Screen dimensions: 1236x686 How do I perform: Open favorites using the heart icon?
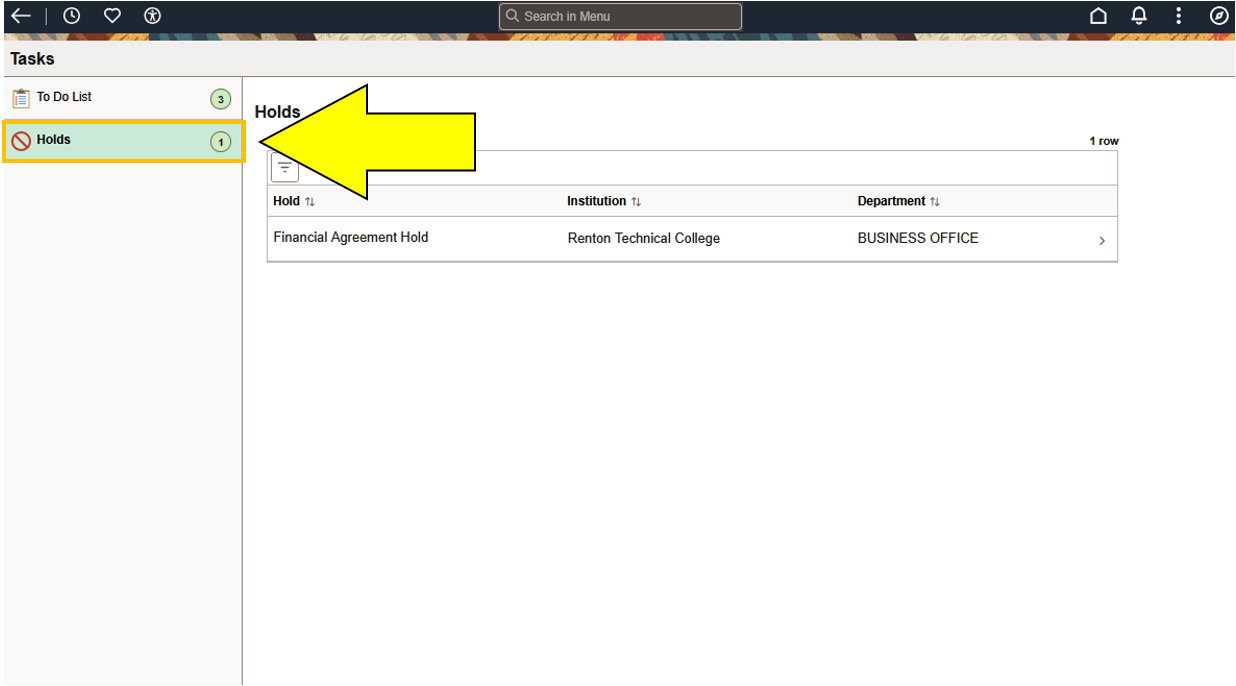(x=111, y=15)
